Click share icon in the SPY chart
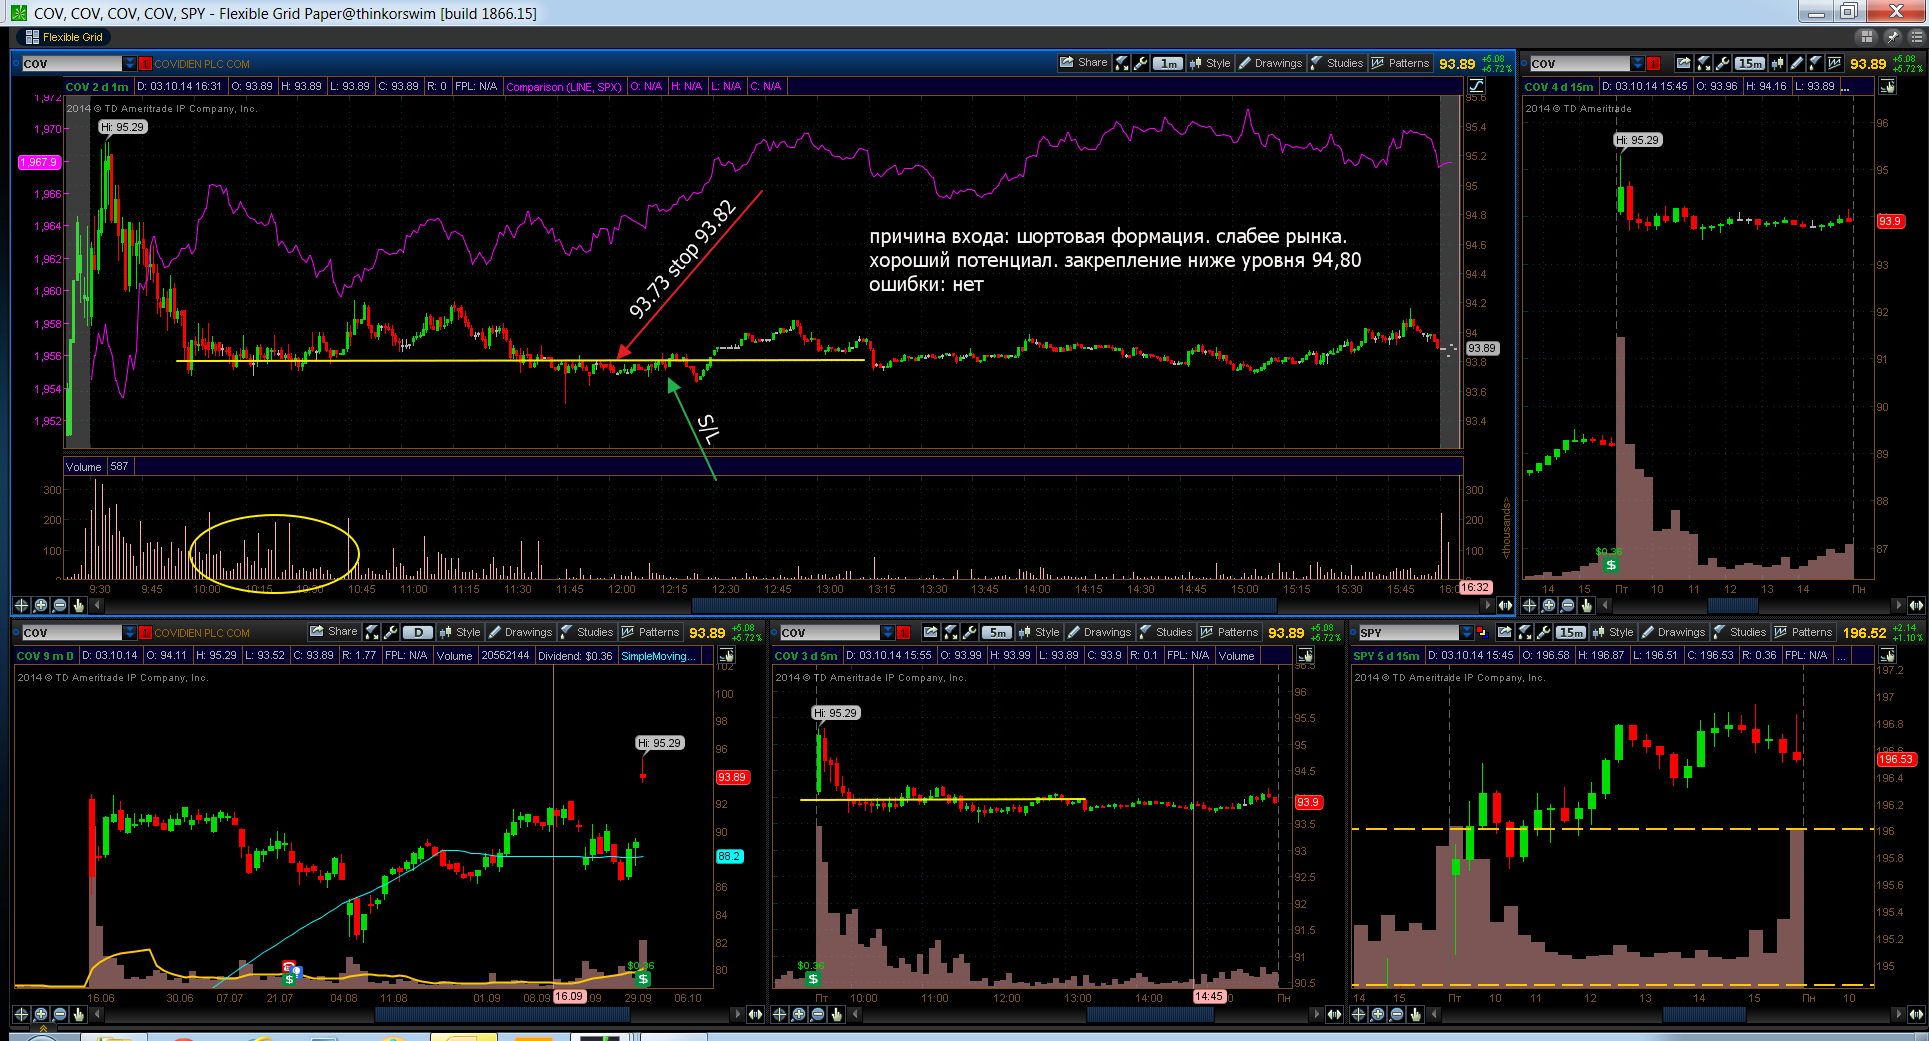Viewport: 1929px width, 1041px height. [x=1505, y=632]
